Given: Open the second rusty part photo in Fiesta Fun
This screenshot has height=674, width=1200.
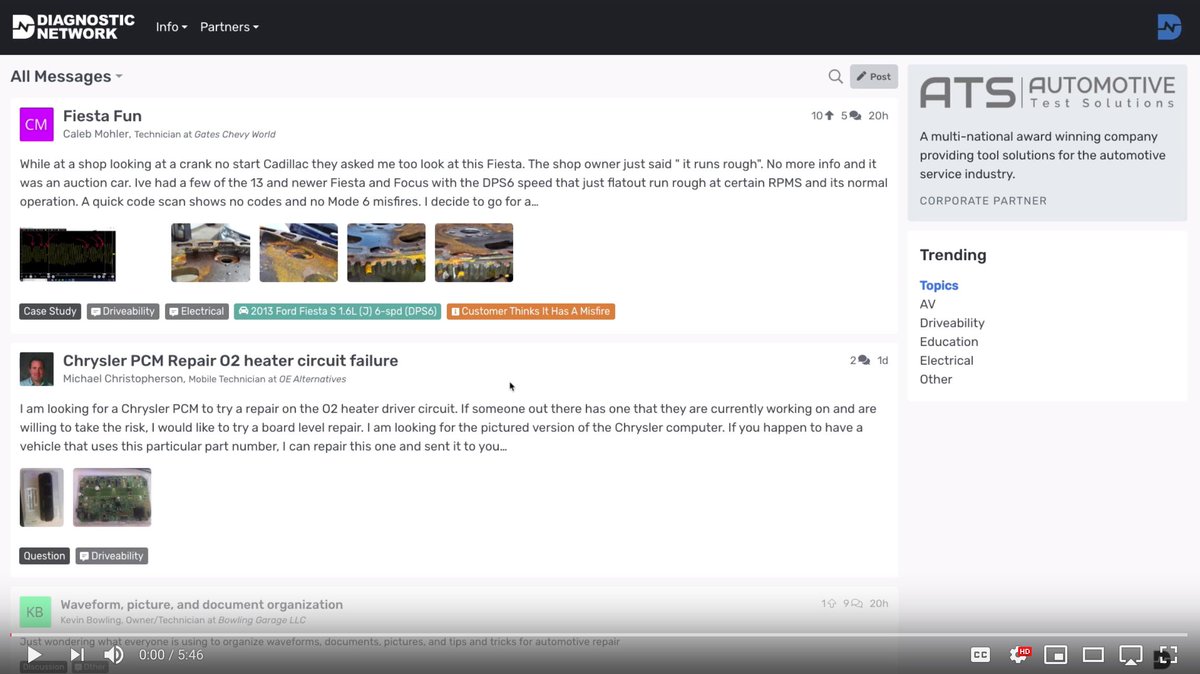Looking at the screenshot, I should tap(298, 253).
